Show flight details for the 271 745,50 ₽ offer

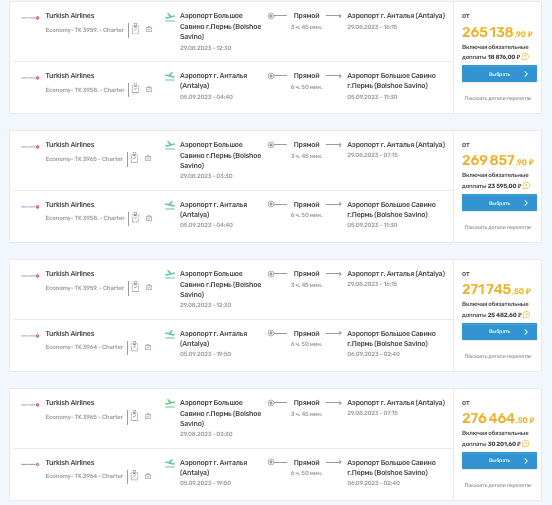coord(498,356)
